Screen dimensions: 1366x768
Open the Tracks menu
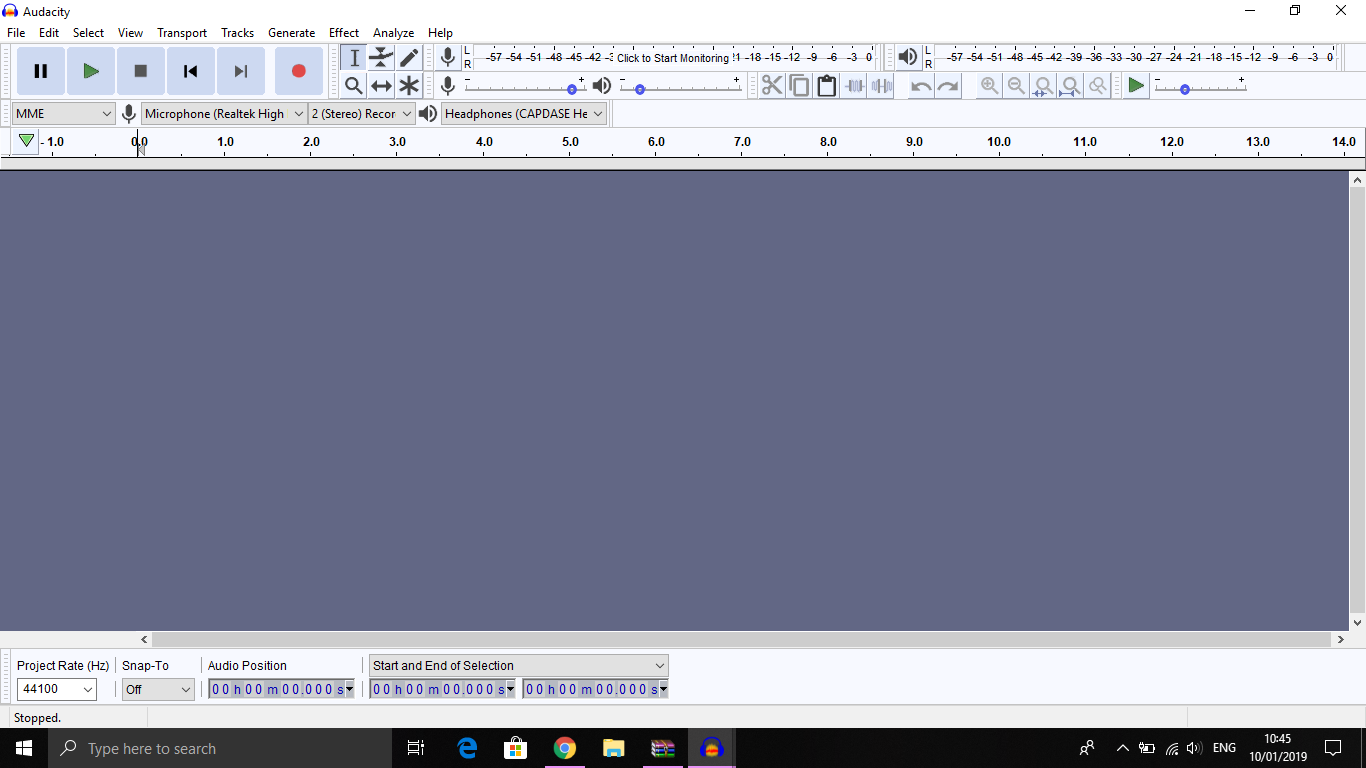[238, 33]
